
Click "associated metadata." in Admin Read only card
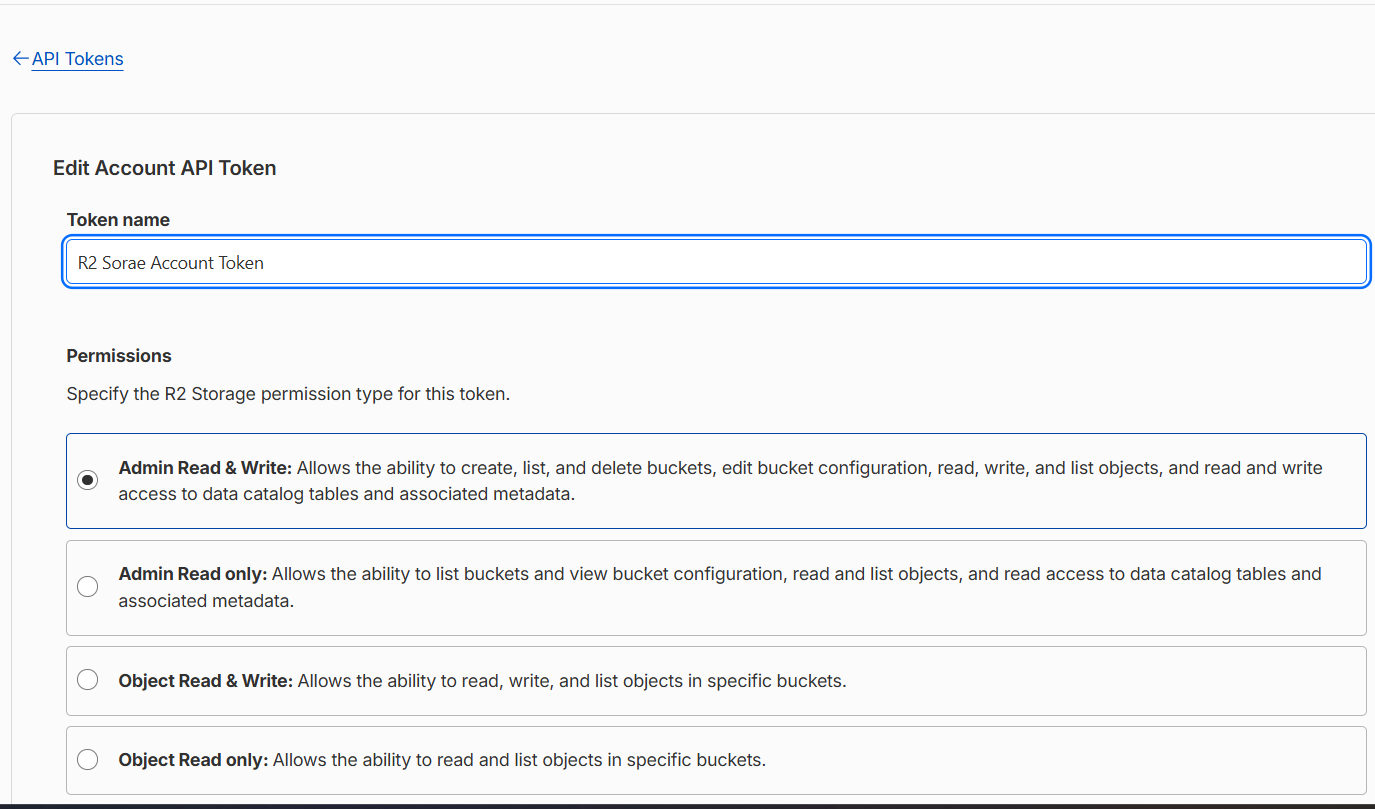(x=206, y=601)
